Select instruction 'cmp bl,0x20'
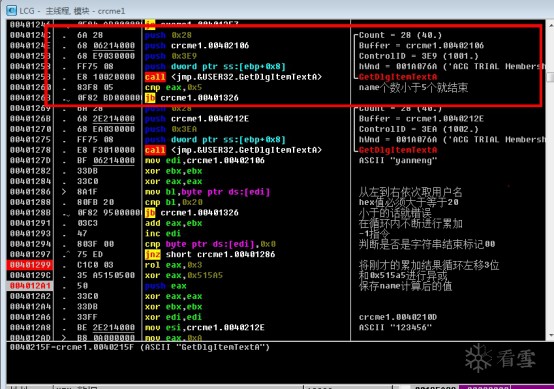Image resolution: width=554 pixels, height=389 pixels. (x=173, y=202)
